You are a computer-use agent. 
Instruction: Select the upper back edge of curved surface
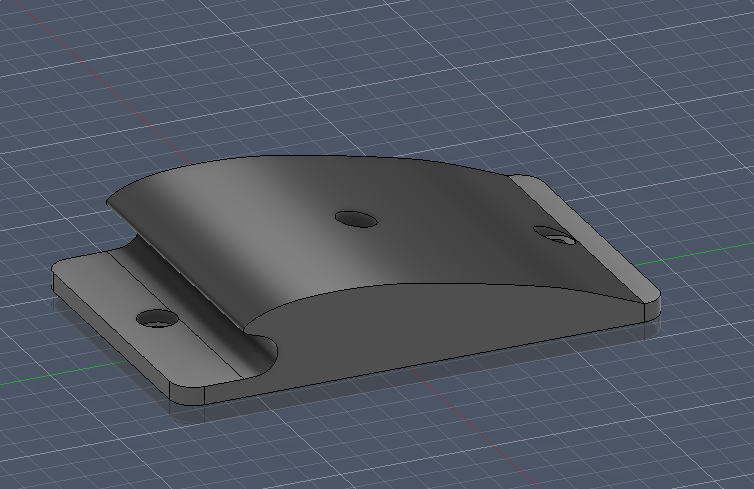[x=308, y=162]
